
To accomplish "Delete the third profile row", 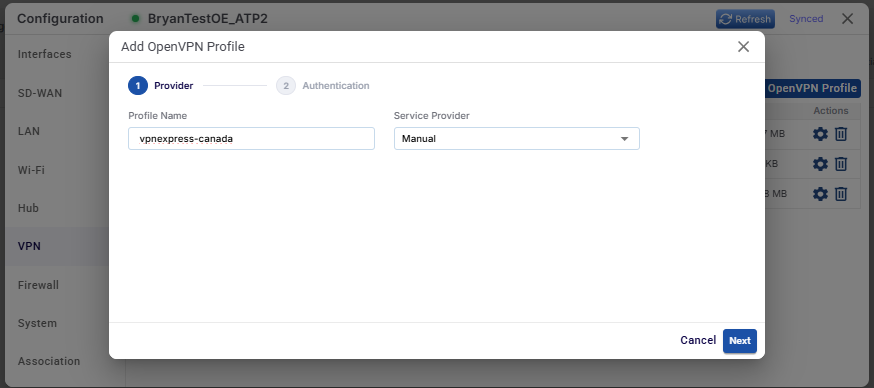I will 841,193.
